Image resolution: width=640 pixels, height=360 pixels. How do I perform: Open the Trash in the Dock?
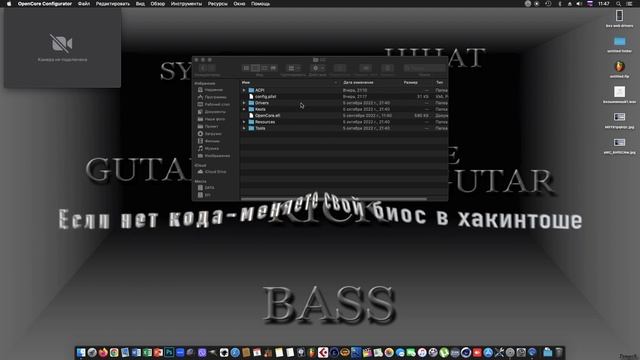tap(559, 353)
